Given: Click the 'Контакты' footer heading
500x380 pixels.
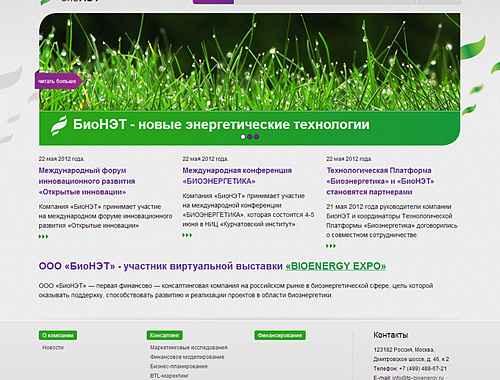Looking at the screenshot, I should point(390,335).
